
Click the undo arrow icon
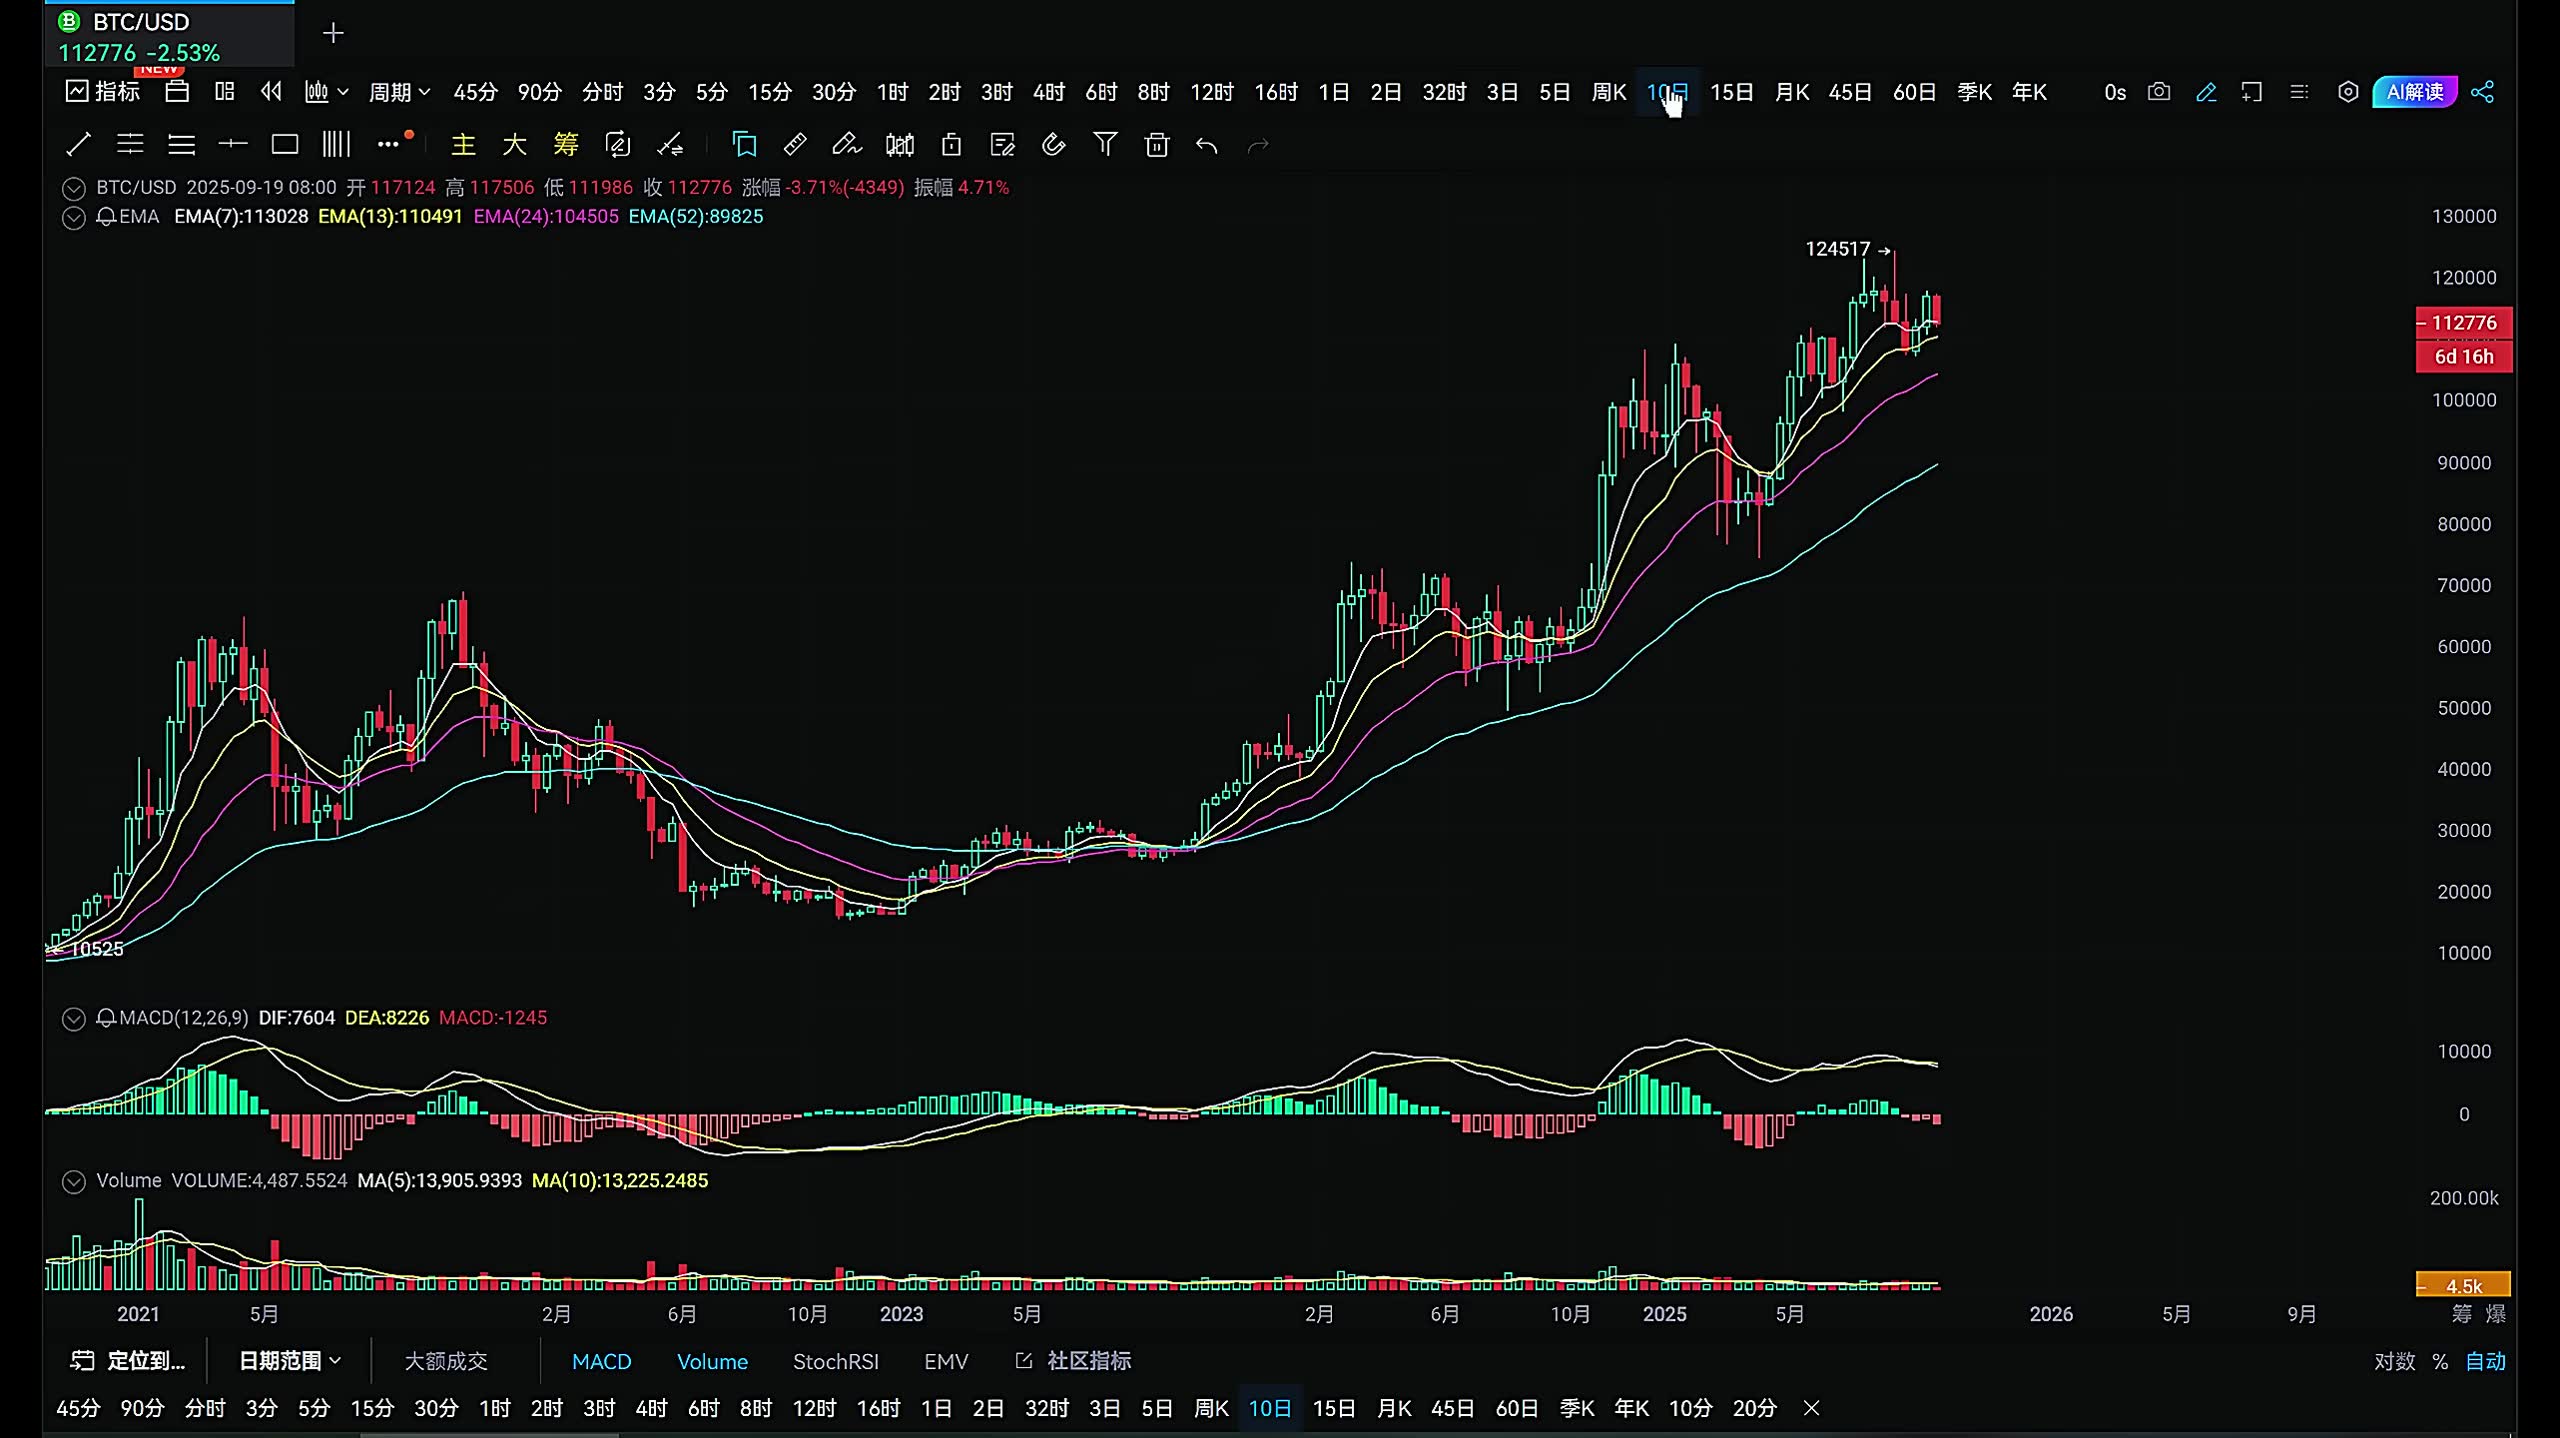1205,145
